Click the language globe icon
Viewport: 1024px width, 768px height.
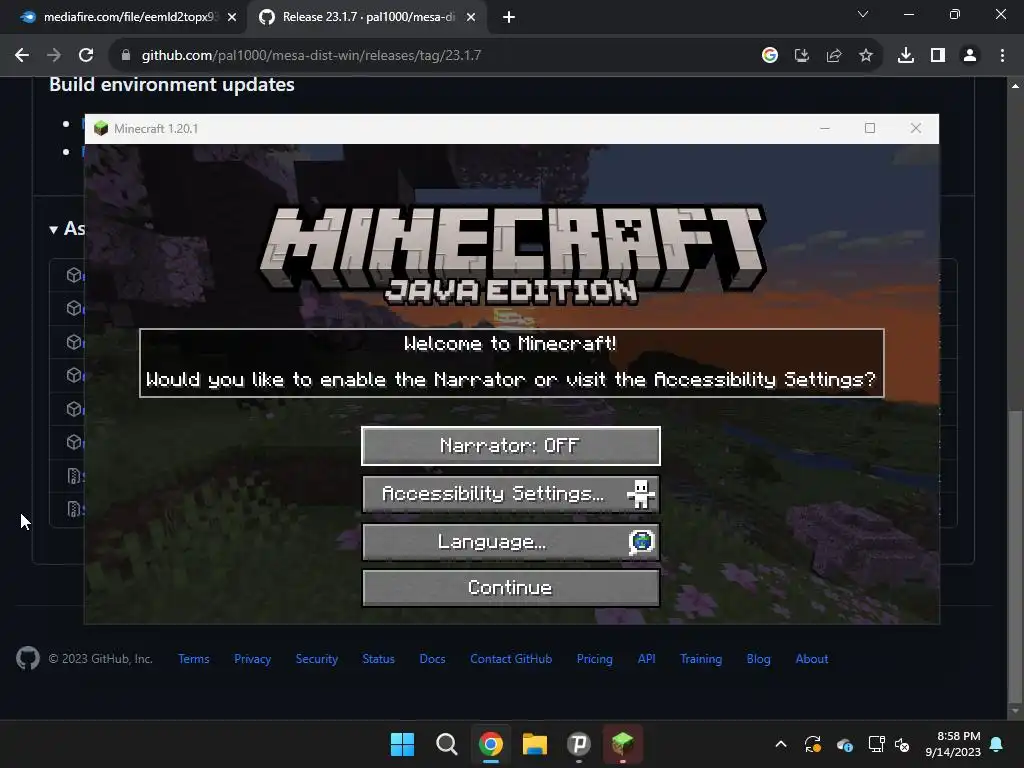point(641,541)
